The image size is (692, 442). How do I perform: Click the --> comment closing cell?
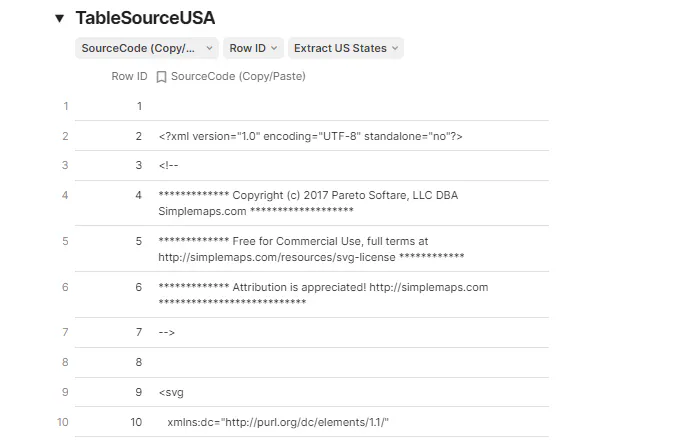pos(168,331)
